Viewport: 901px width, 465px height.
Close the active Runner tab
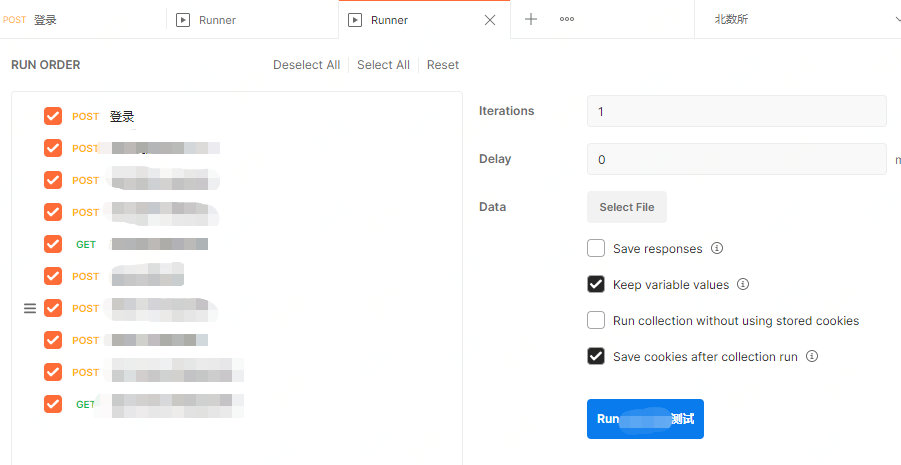click(490, 20)
